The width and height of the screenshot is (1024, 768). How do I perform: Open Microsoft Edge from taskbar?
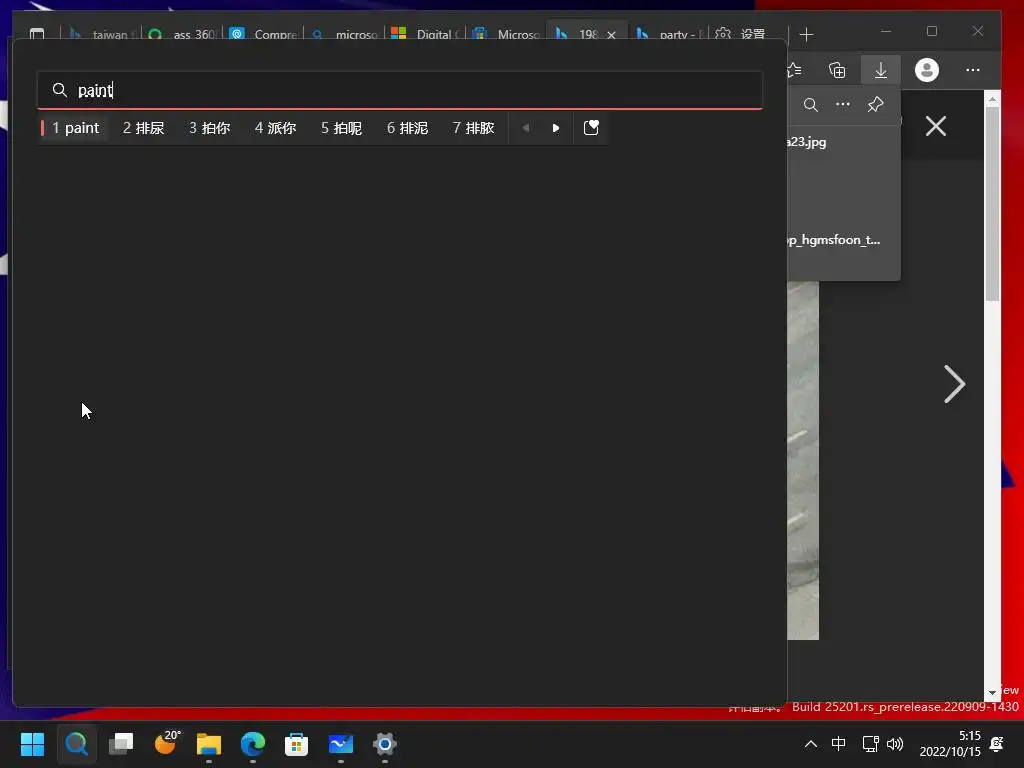point(253,744)
